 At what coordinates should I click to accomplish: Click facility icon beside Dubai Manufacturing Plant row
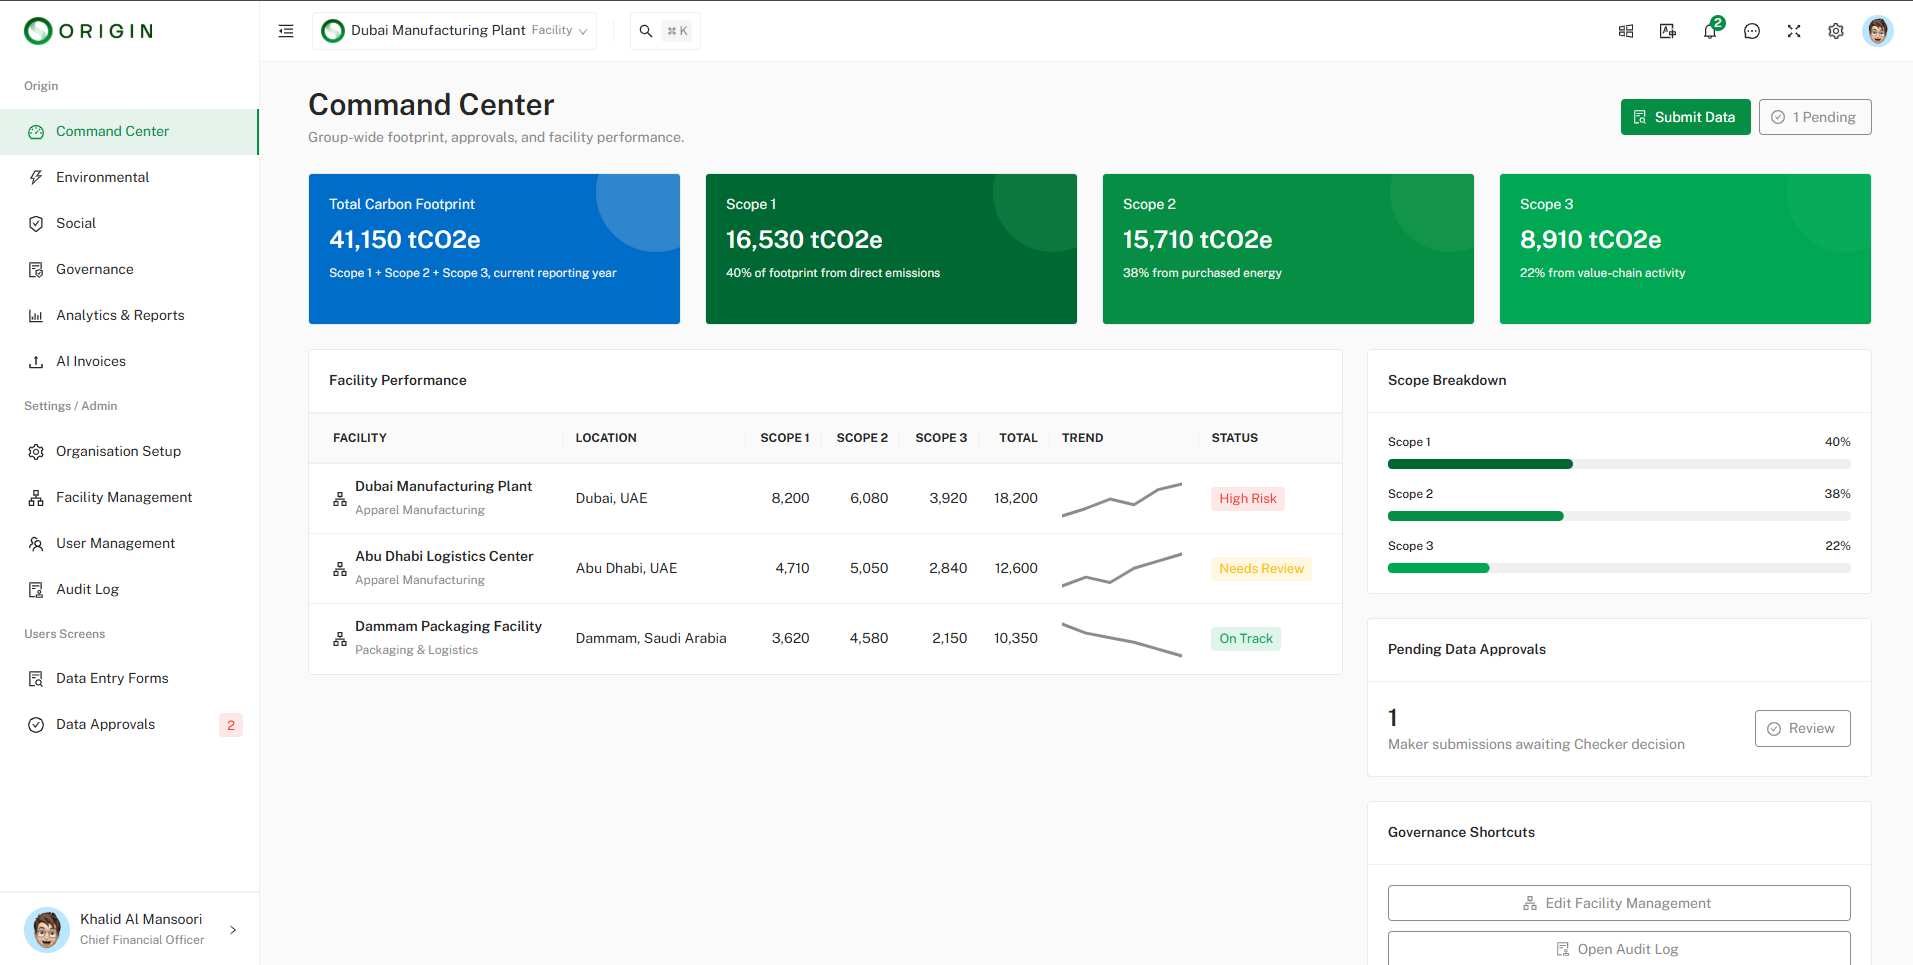click(340, 499)
